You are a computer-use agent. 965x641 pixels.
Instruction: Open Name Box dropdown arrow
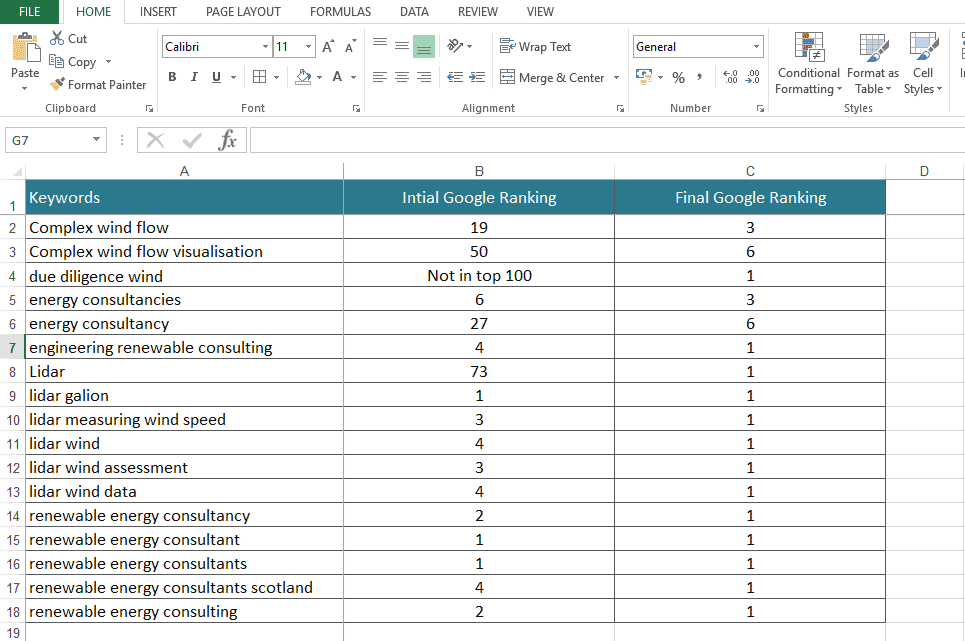click(97, 140)
